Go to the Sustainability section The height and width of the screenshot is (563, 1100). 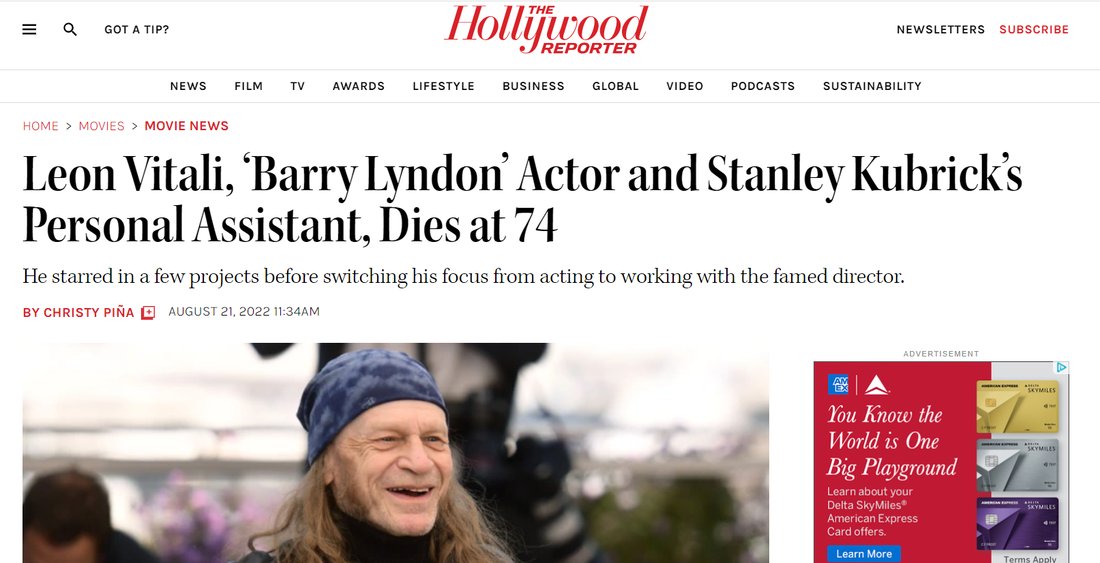pyautogui.click(x=872, y=86)
